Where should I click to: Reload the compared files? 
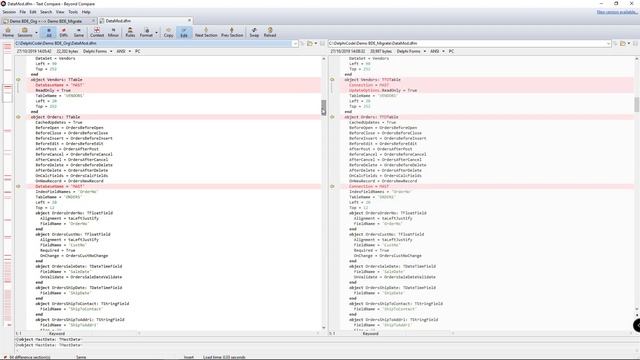(x=270, y=32)
